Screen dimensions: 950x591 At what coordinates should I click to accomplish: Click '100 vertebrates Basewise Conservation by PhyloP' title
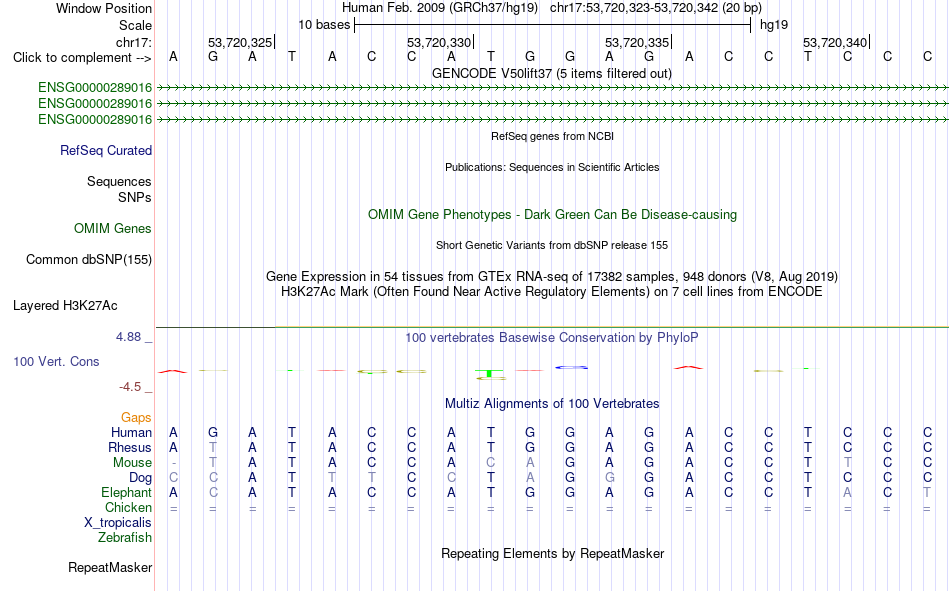(x=552, y=338)
